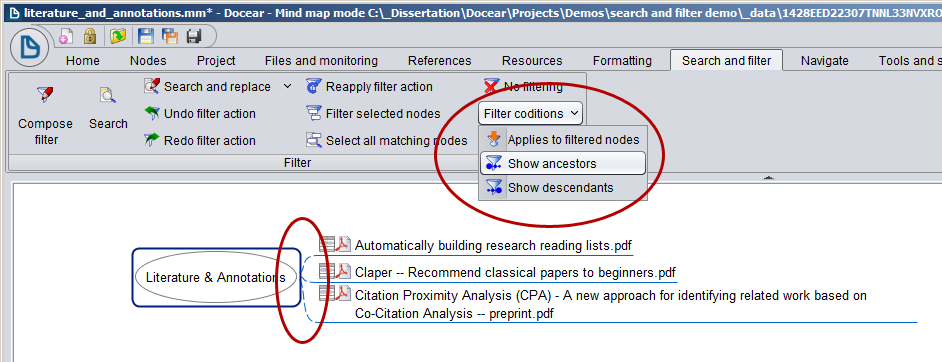Image resolution: width=942 pixels, height=362 pixels.
Task: Switch to the References tab
Action: pos(439,61)
